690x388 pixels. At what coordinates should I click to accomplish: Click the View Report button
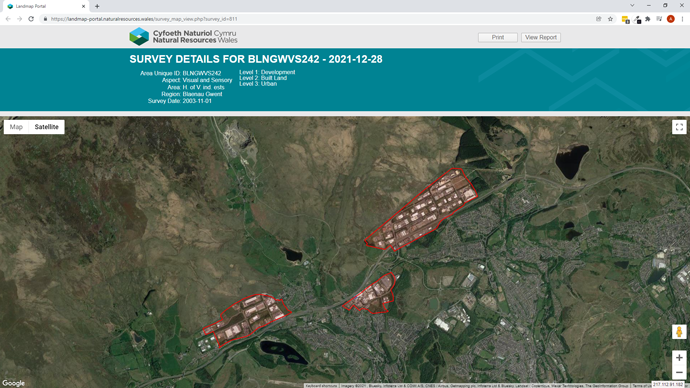click(x=541, y=37)
